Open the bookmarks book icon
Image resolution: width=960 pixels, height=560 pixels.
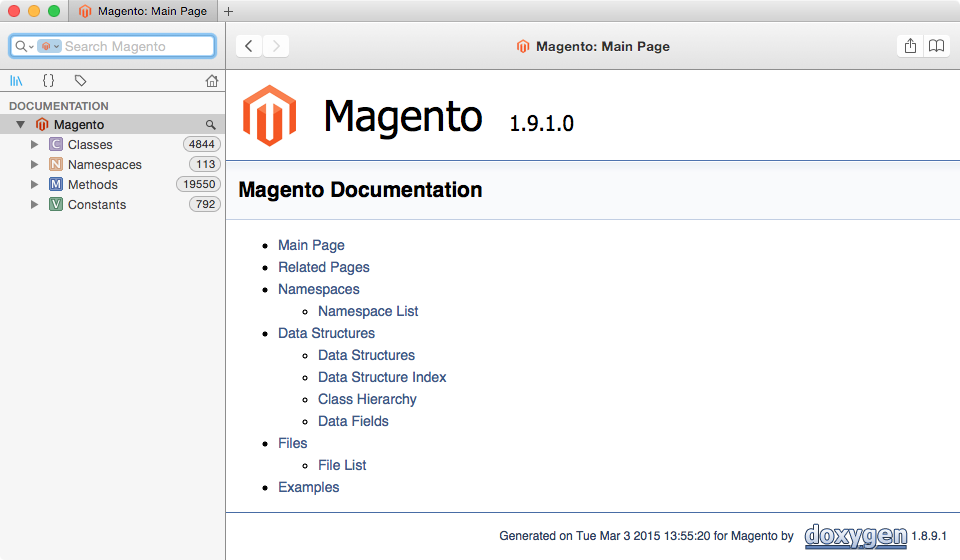coord(937,46)
